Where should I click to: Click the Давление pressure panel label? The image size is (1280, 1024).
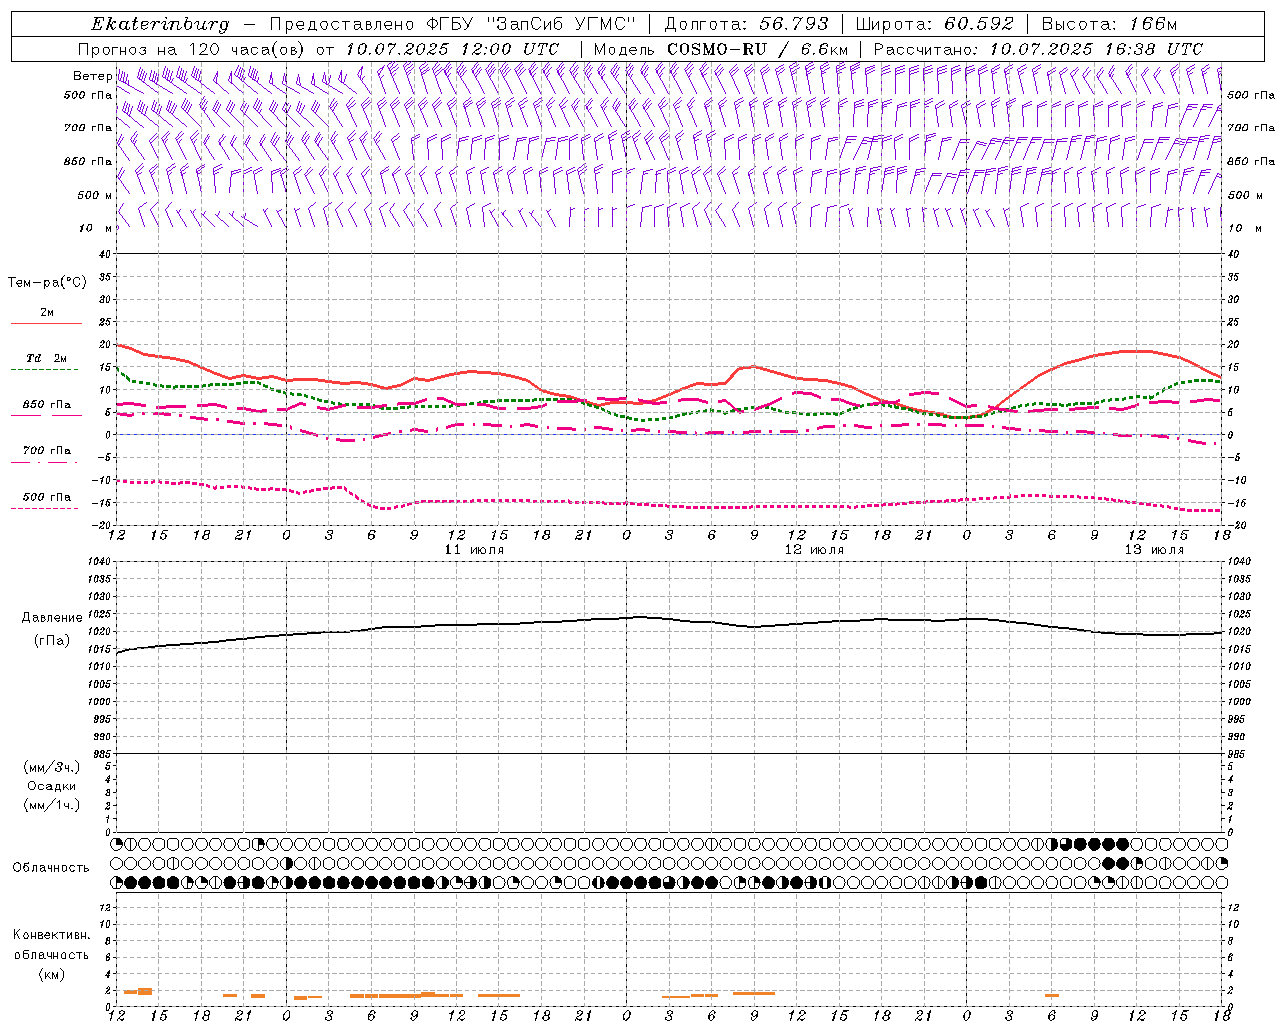pyautogui.click(x=52, y=618)
